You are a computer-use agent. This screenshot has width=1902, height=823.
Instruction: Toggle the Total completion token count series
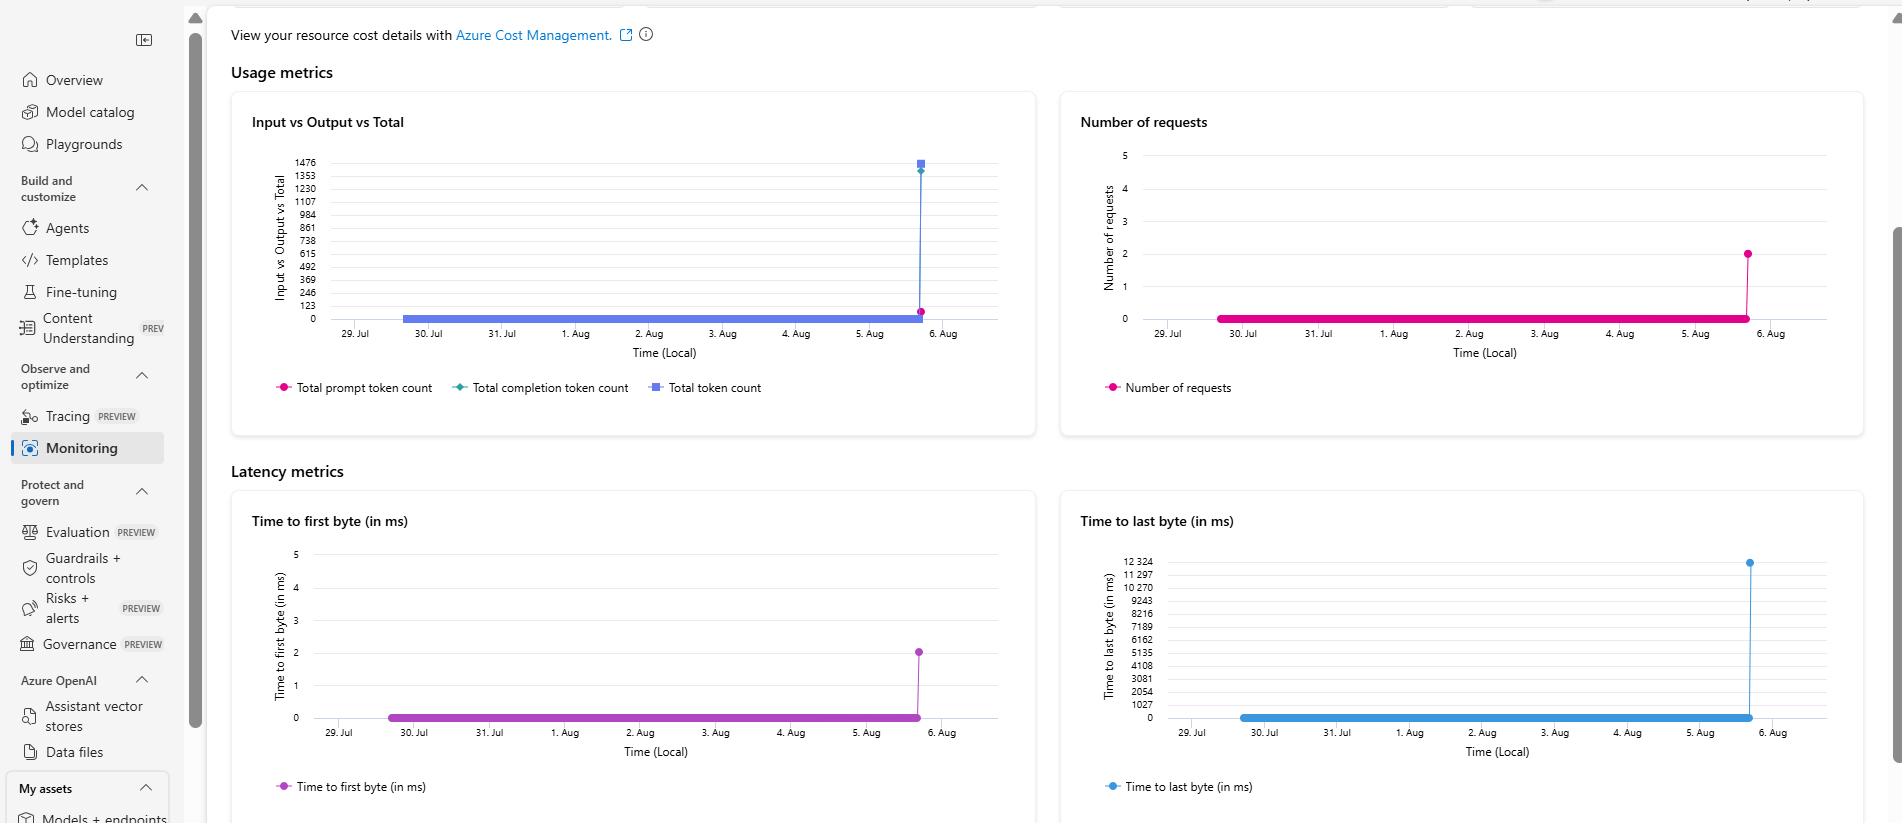pyautogui.click(x=541, y=388)
